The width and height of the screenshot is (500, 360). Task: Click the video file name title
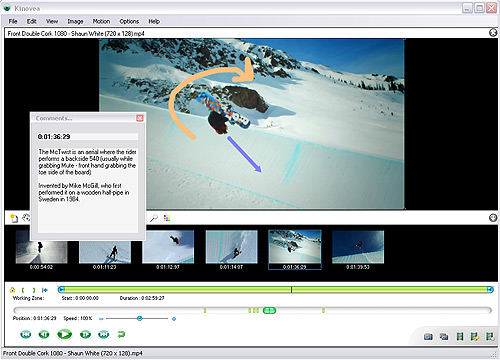[76, 33]
